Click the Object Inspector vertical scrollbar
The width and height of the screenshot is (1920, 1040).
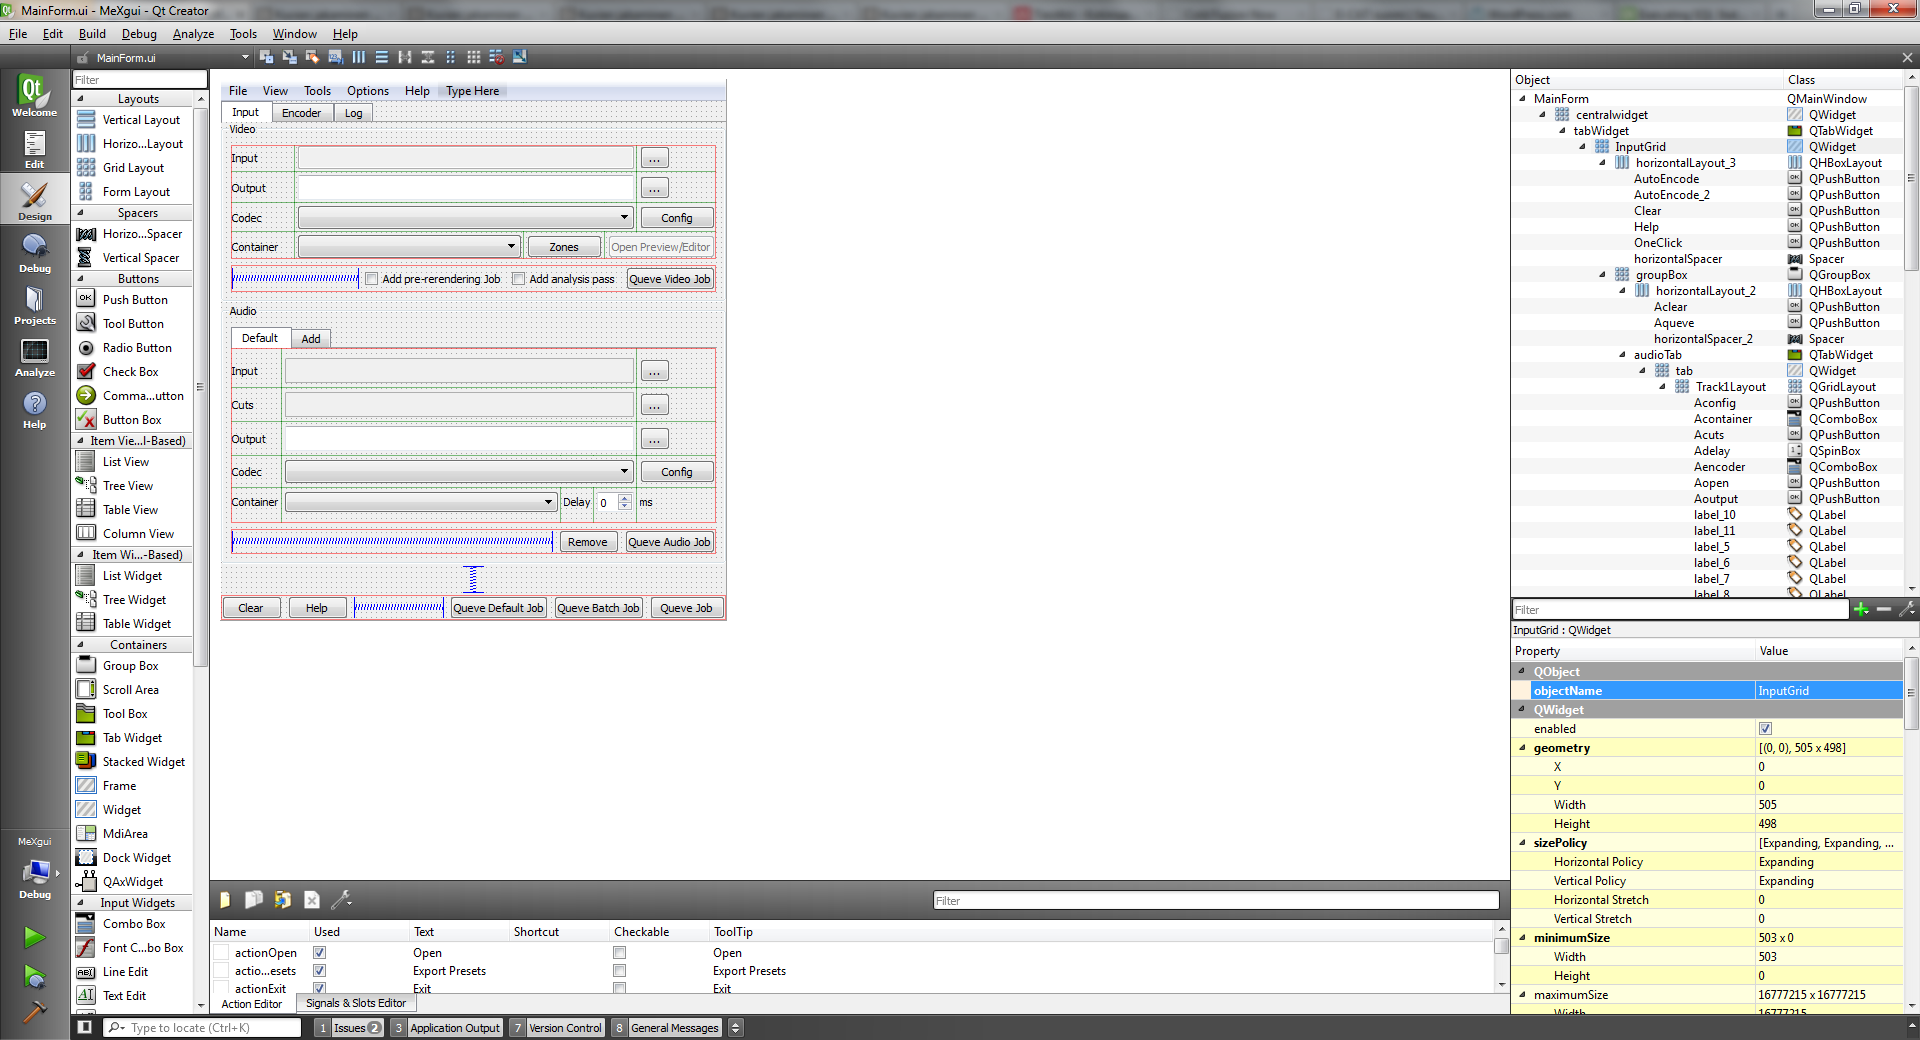coord(1911,178)
